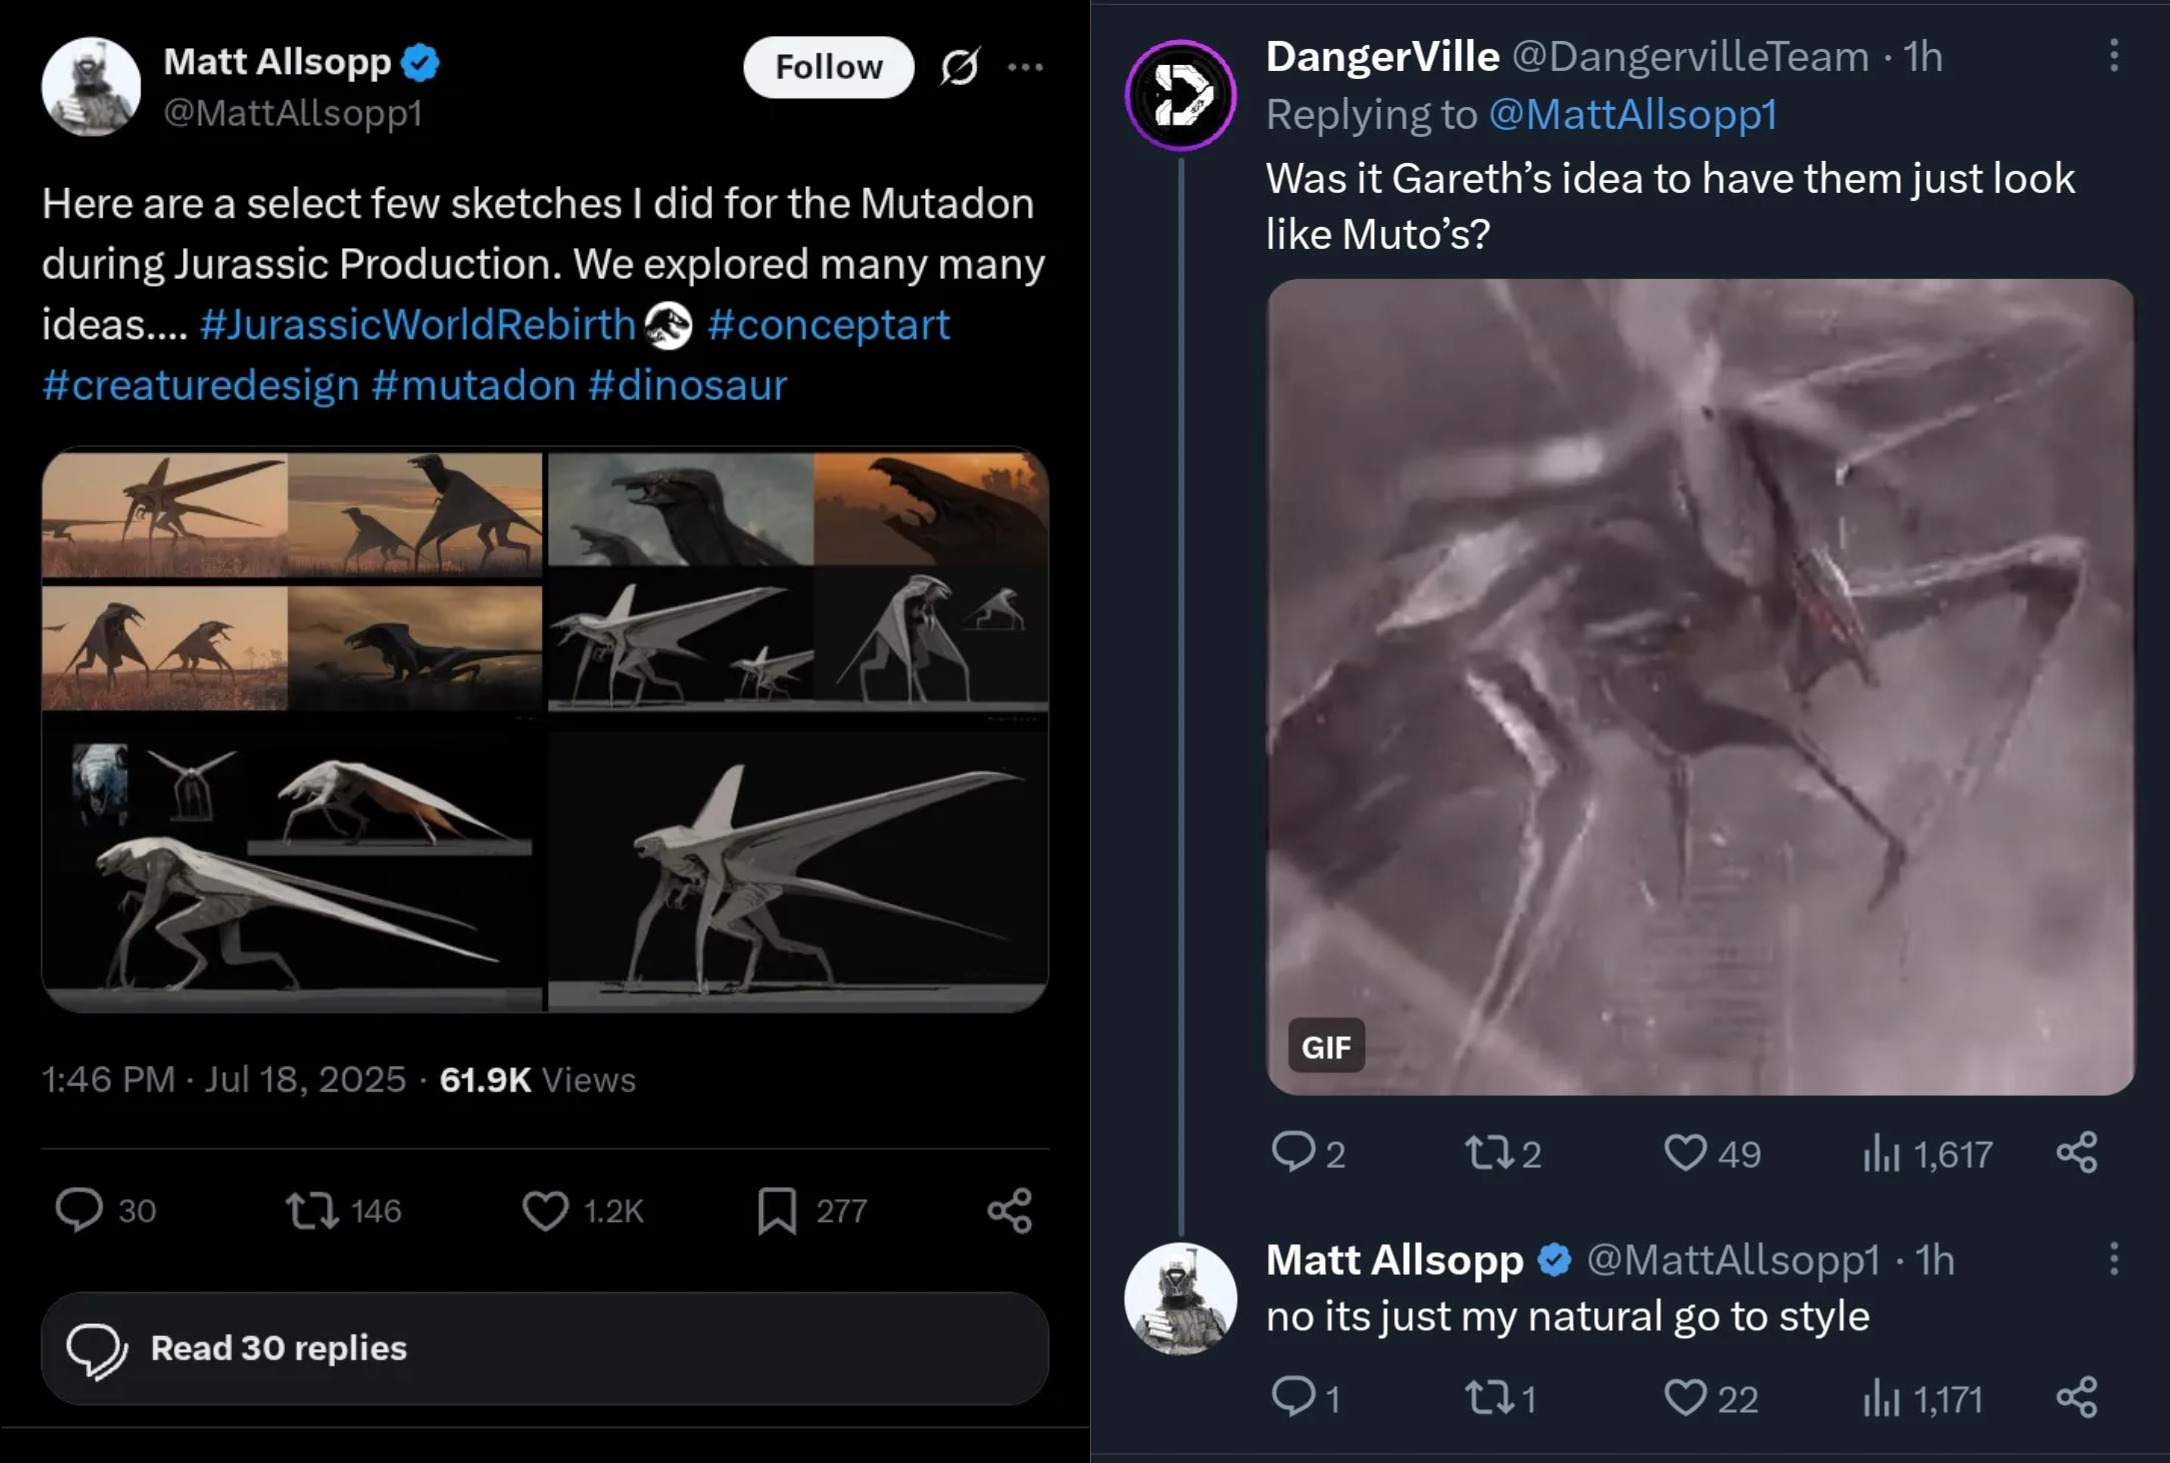Open the image with several grey Mutadon models
Screen dimensions: 2170x1463
pyautogui.click(x=292, y=866)
